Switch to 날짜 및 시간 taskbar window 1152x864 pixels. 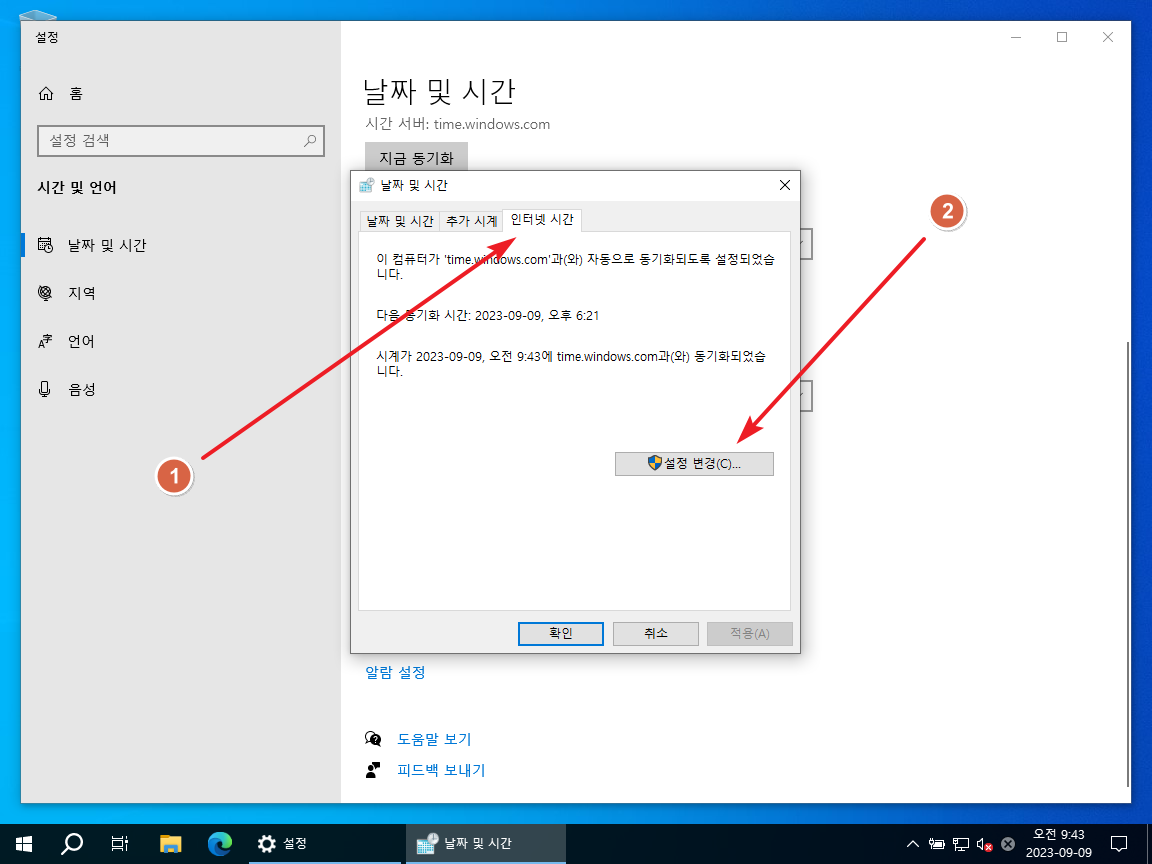(x=486, y=843)
